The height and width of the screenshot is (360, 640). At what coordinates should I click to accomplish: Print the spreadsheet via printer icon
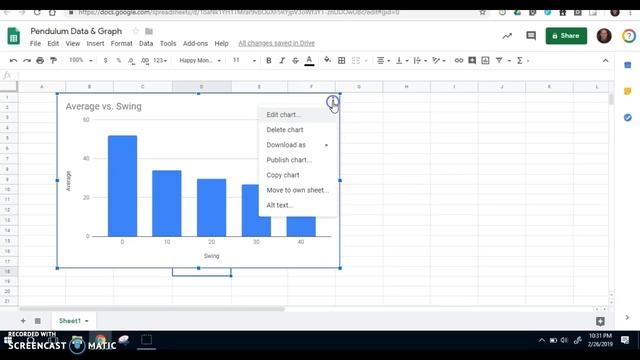tap(40, 60)
